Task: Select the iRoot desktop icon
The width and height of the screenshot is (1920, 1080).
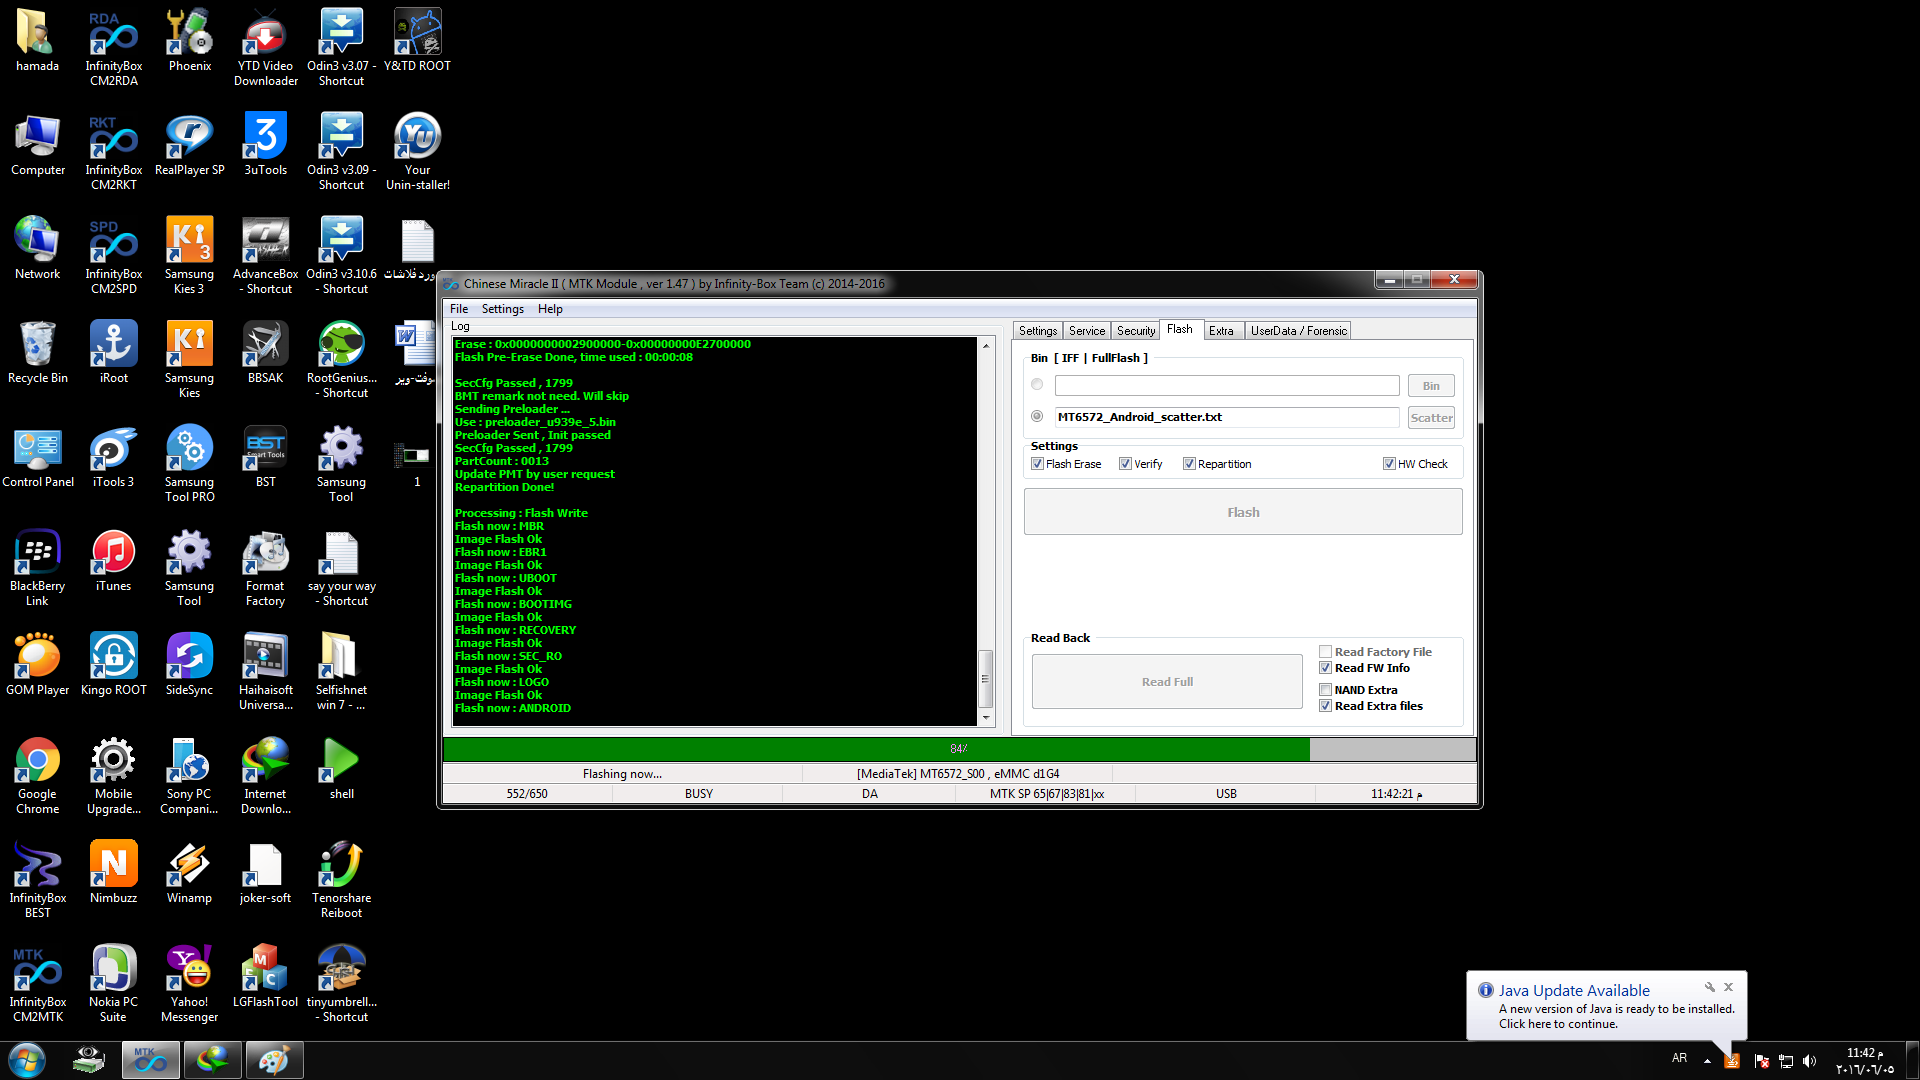Action: [x=114, y=352]
